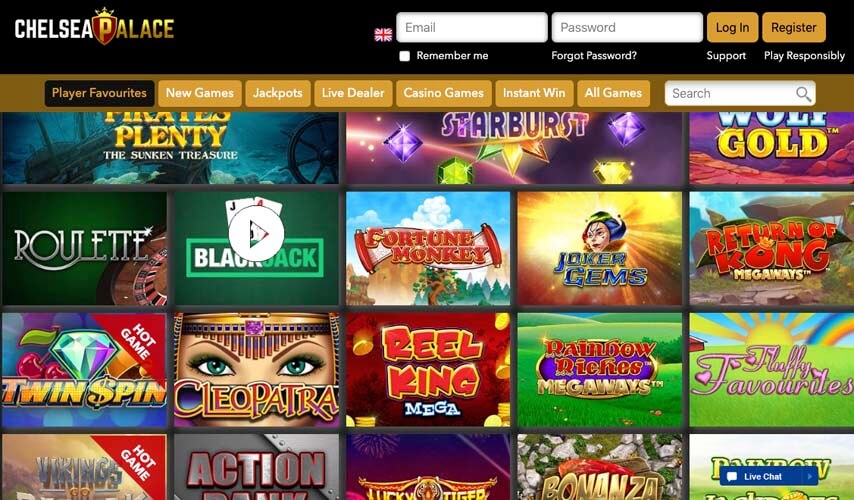This screenshot has height=500, width=854.
Task: Expand the Live Chat arrow
Action: [x=810, y=477]
